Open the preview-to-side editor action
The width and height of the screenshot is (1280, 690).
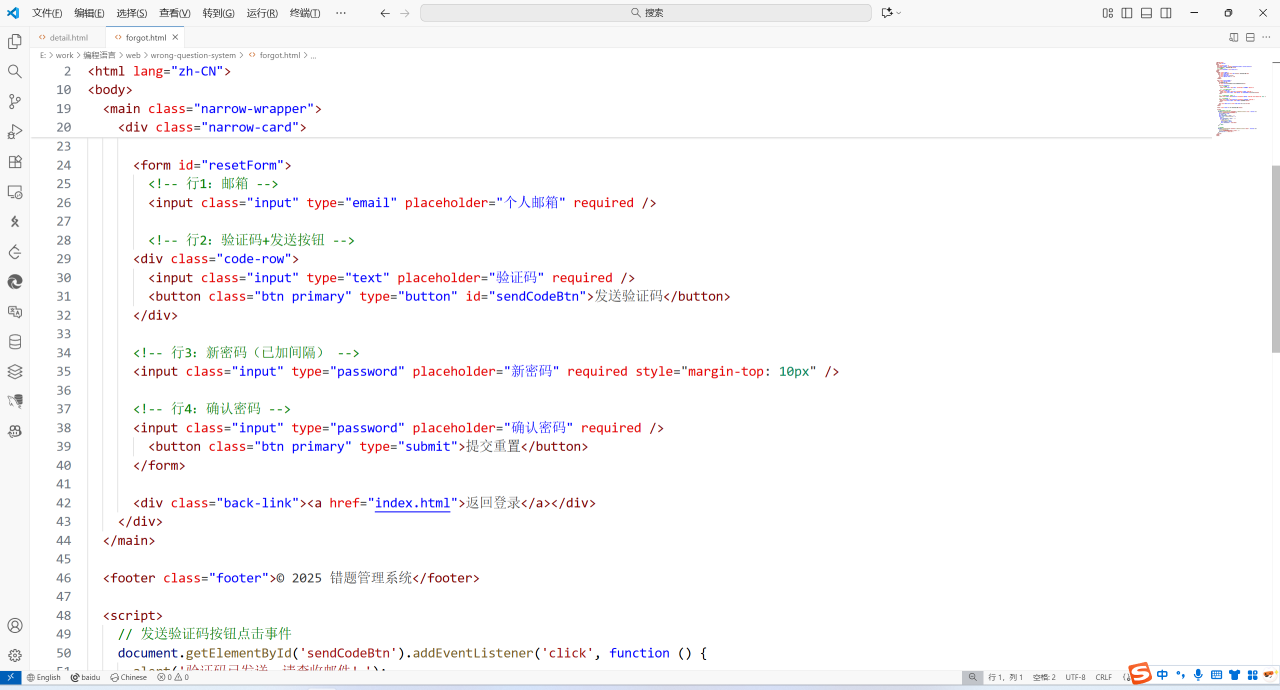[x=1234, y=37]
